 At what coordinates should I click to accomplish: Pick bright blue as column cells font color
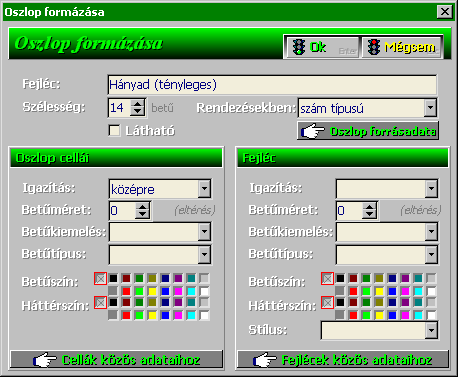165,291
